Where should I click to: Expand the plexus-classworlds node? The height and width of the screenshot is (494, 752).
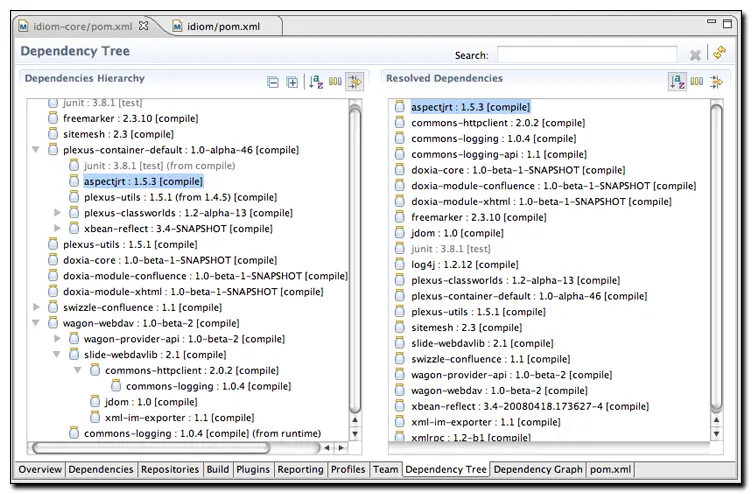(x=57, y=212)
